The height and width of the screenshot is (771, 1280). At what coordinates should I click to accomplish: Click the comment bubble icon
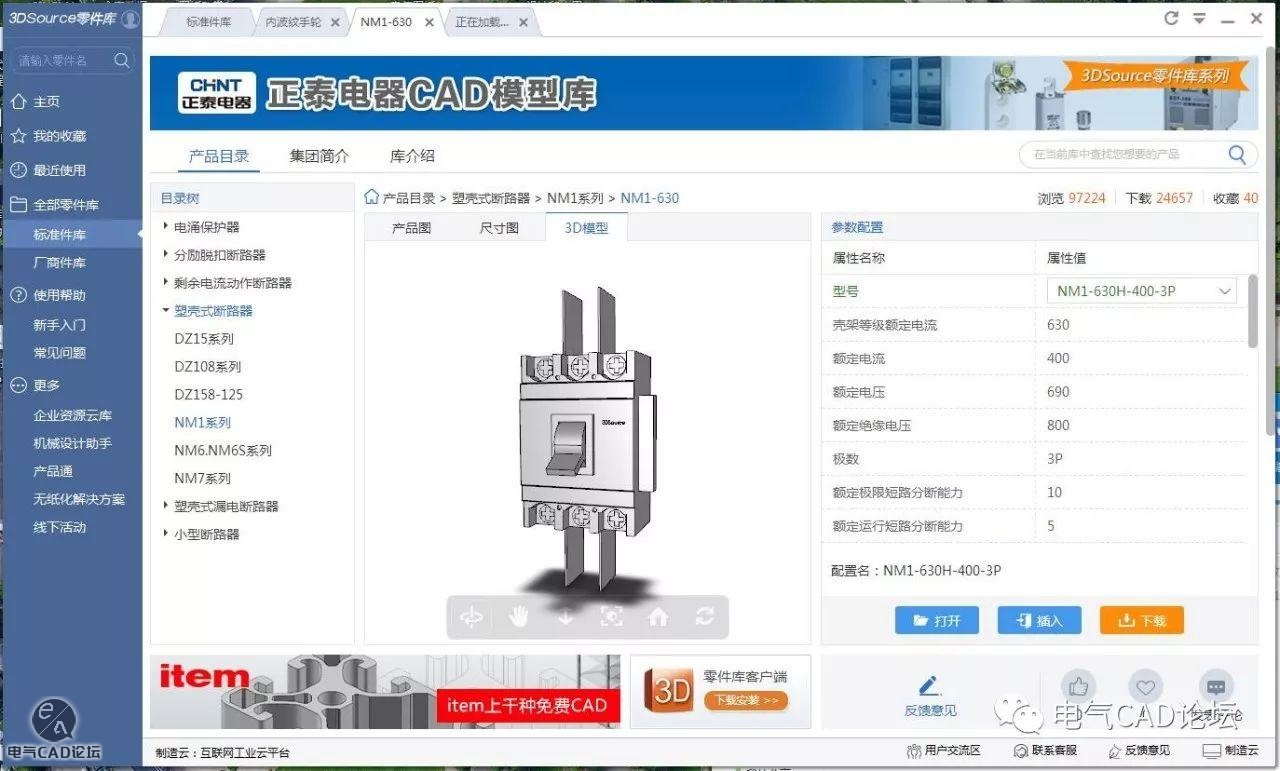pyautogui.click(x=1216, y=687)
